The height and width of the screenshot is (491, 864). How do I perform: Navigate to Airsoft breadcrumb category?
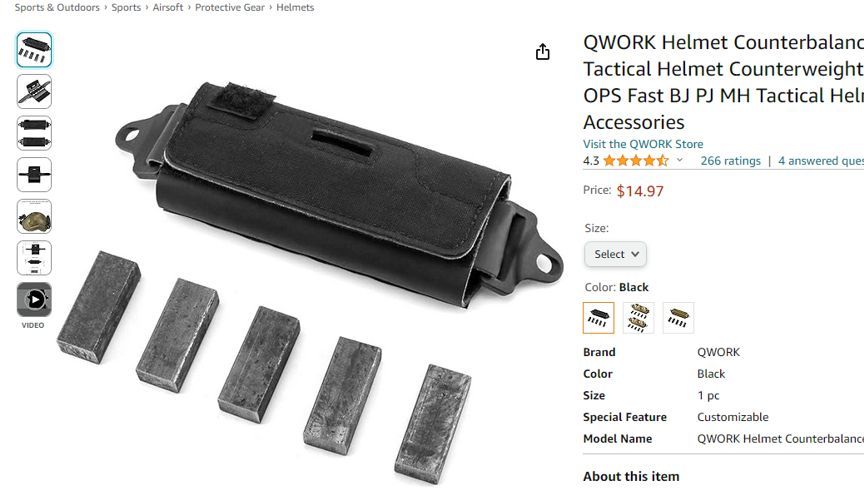(x=168, y=7)
